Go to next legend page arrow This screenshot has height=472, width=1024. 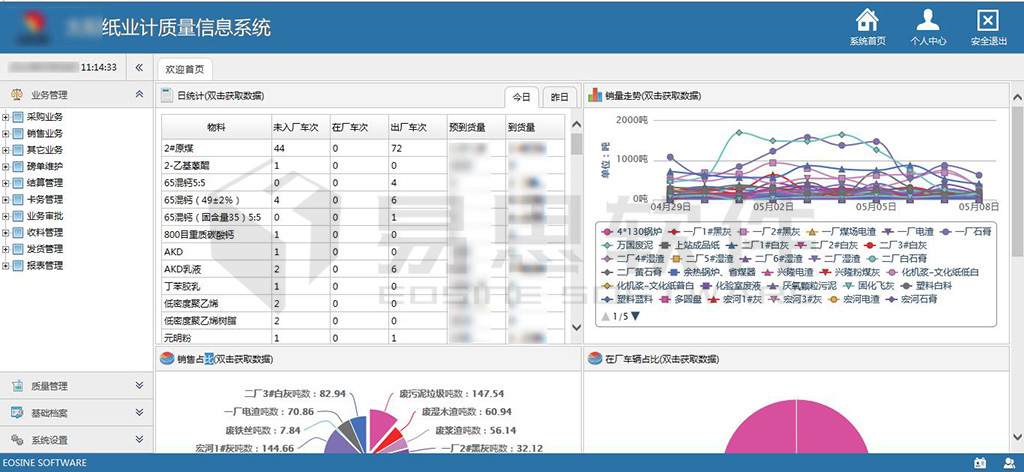click(635, 317)
